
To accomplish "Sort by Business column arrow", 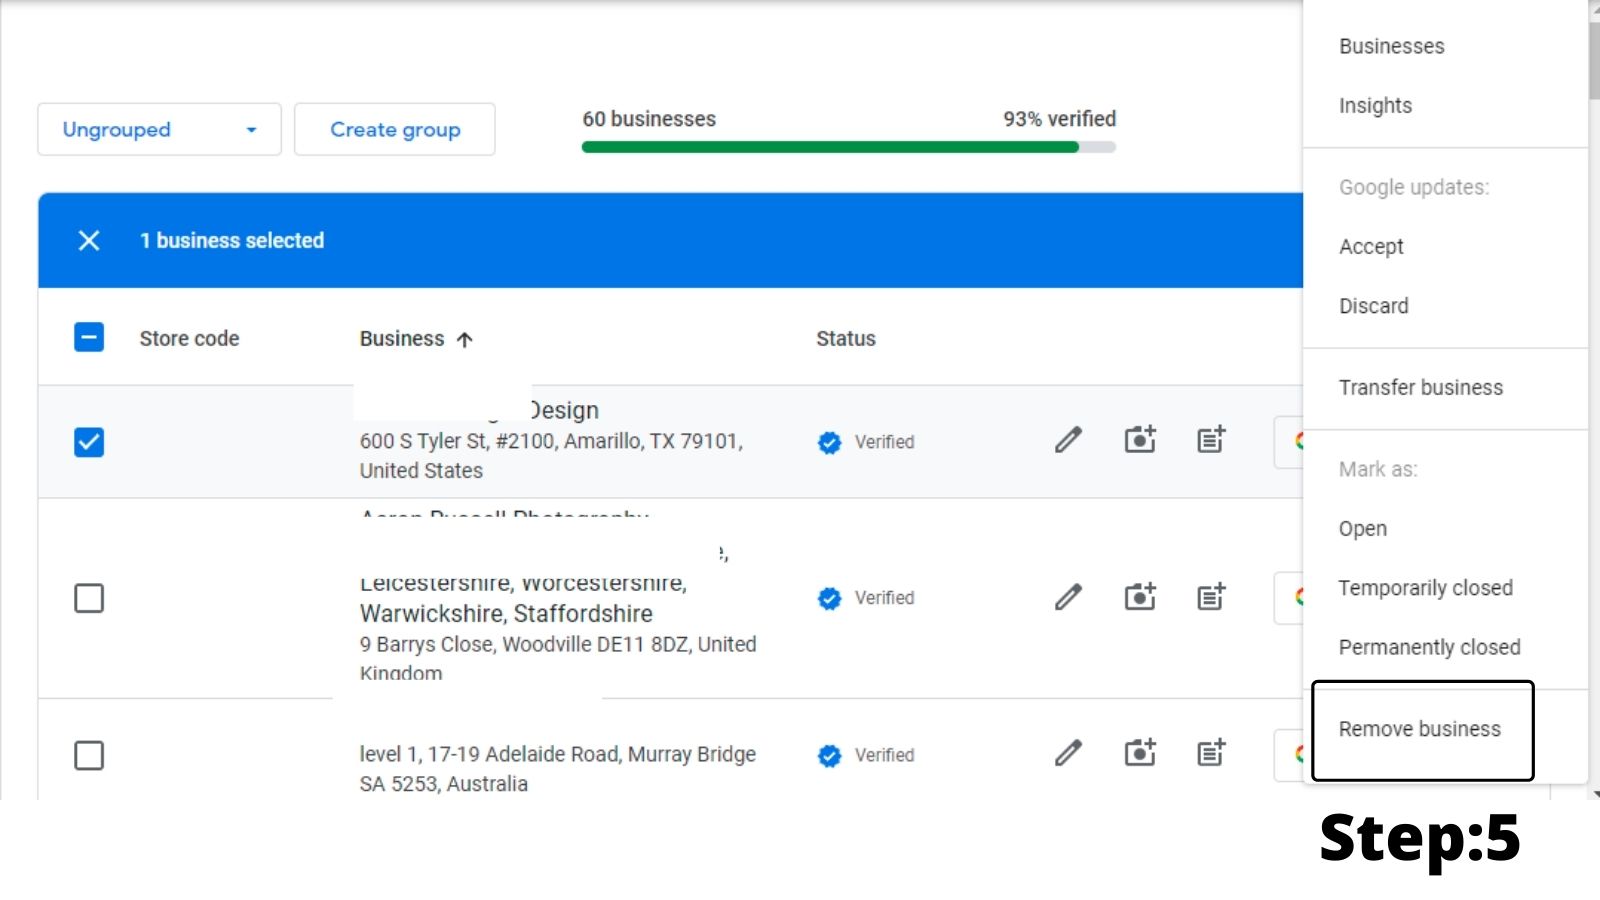I will coord(464,339).
